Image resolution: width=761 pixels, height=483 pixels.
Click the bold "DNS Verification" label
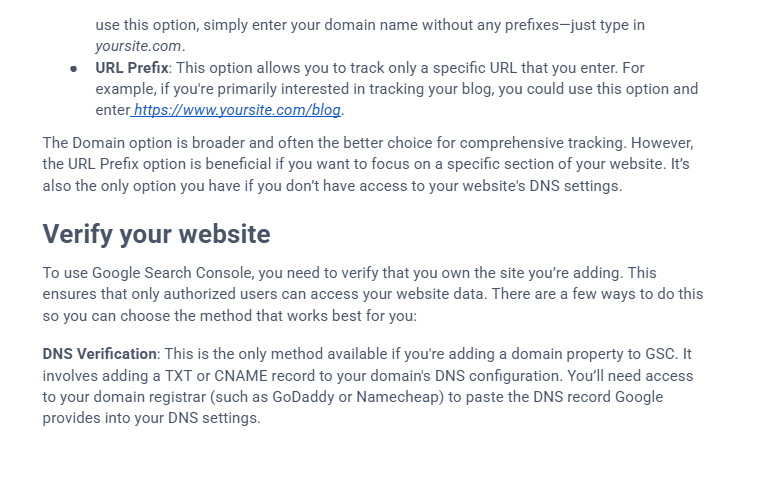(99, 354)
